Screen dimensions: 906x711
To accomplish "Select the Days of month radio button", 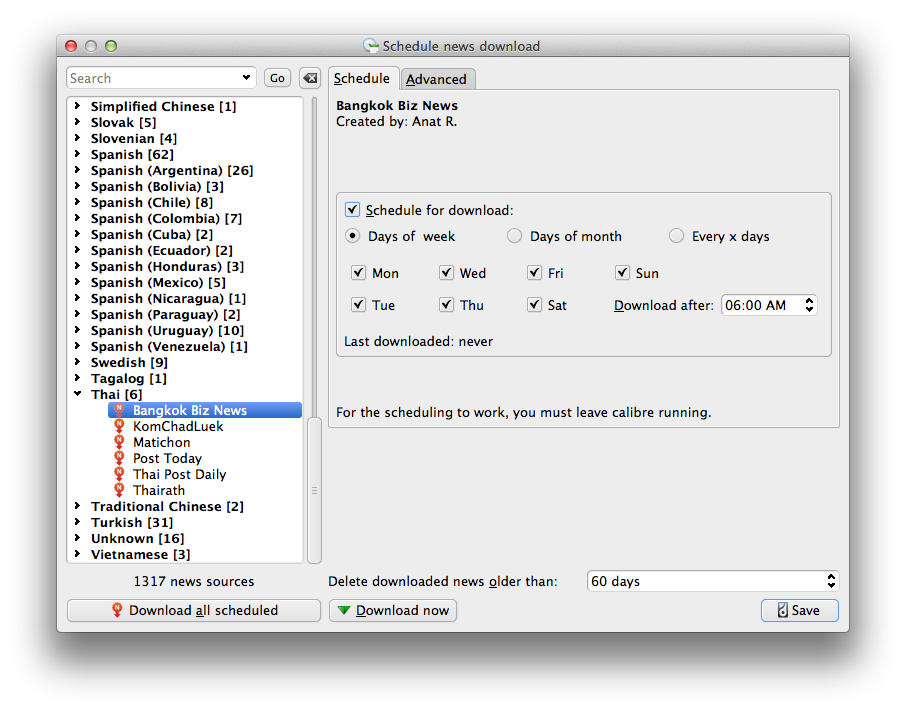I will click(514, 236).
